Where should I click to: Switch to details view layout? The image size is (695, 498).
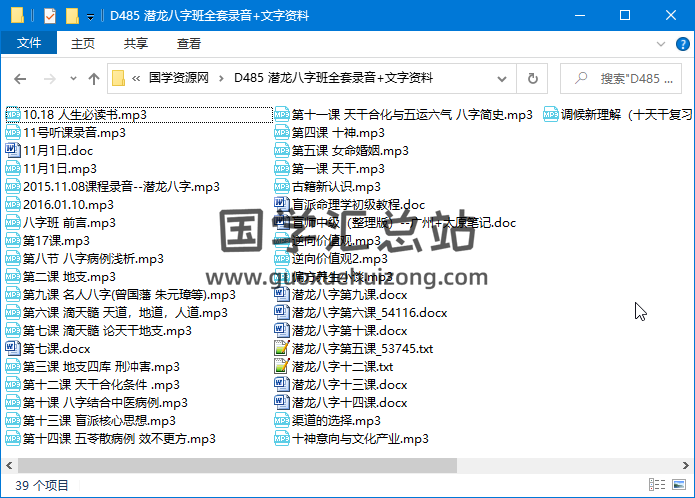tap(657, 485)
